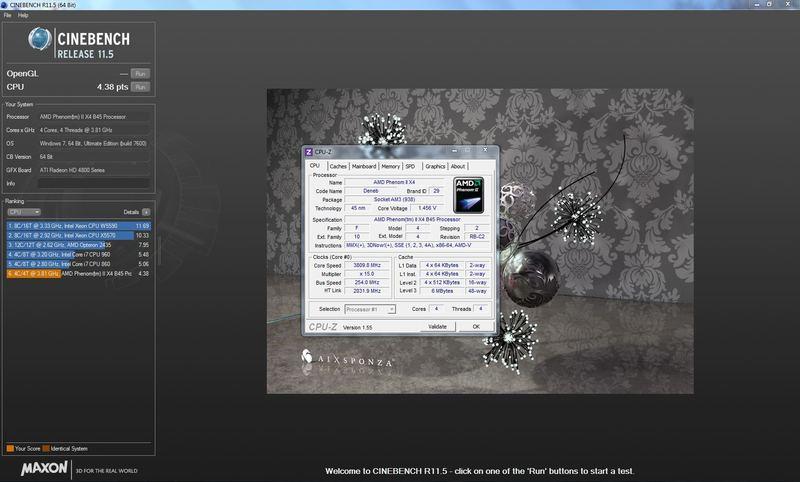Screen dimensions: 800x482
Task: Open the Cinebench Help menu
Action: [23, 15]
